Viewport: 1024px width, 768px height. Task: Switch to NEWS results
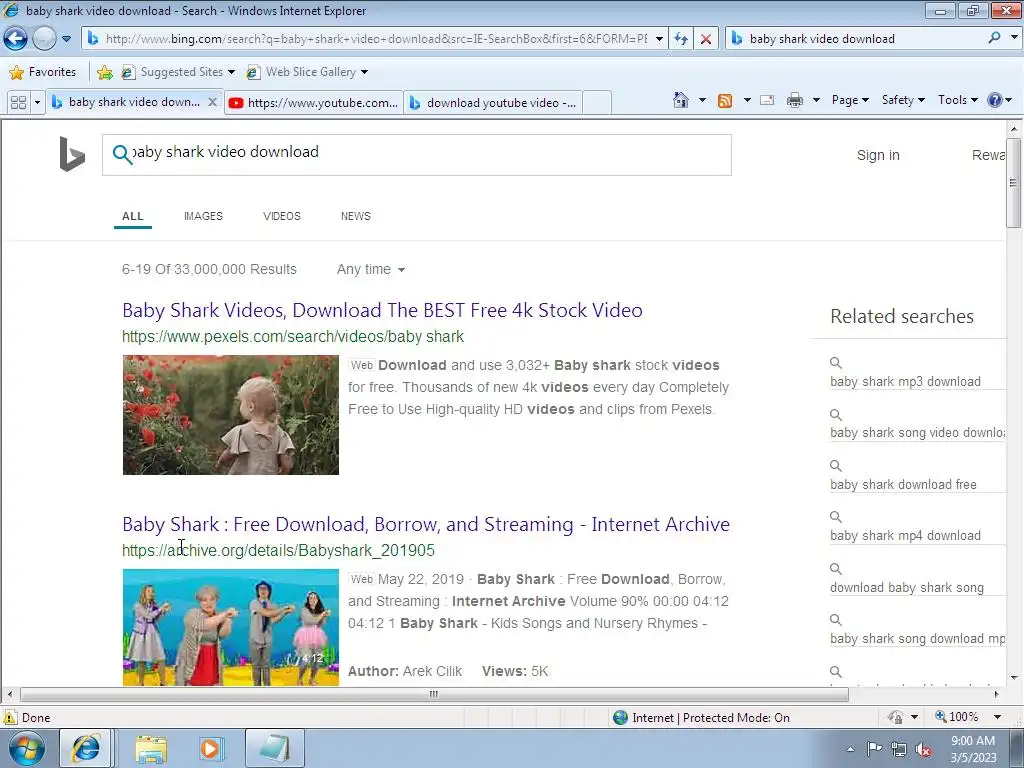[356, 216]
